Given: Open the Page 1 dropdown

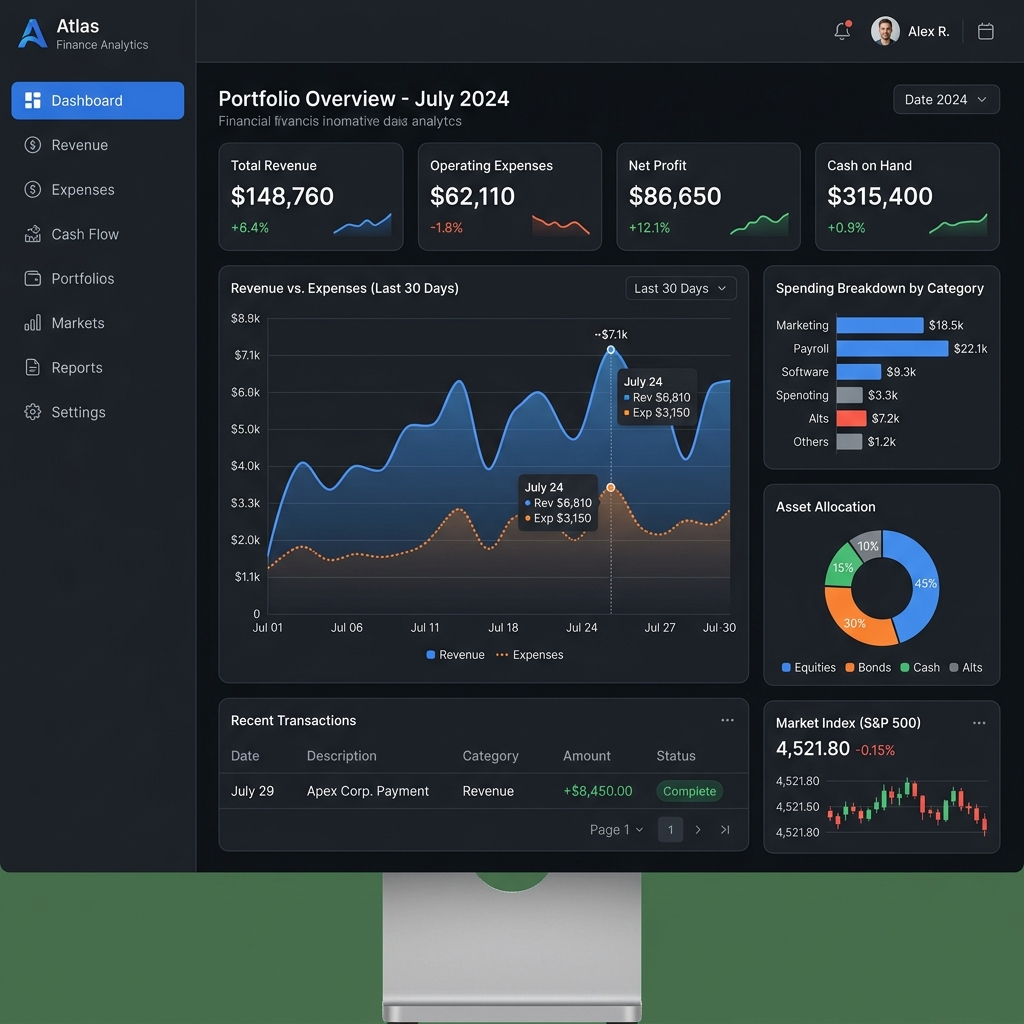Looking at the screenshot, I should point(616,829).
